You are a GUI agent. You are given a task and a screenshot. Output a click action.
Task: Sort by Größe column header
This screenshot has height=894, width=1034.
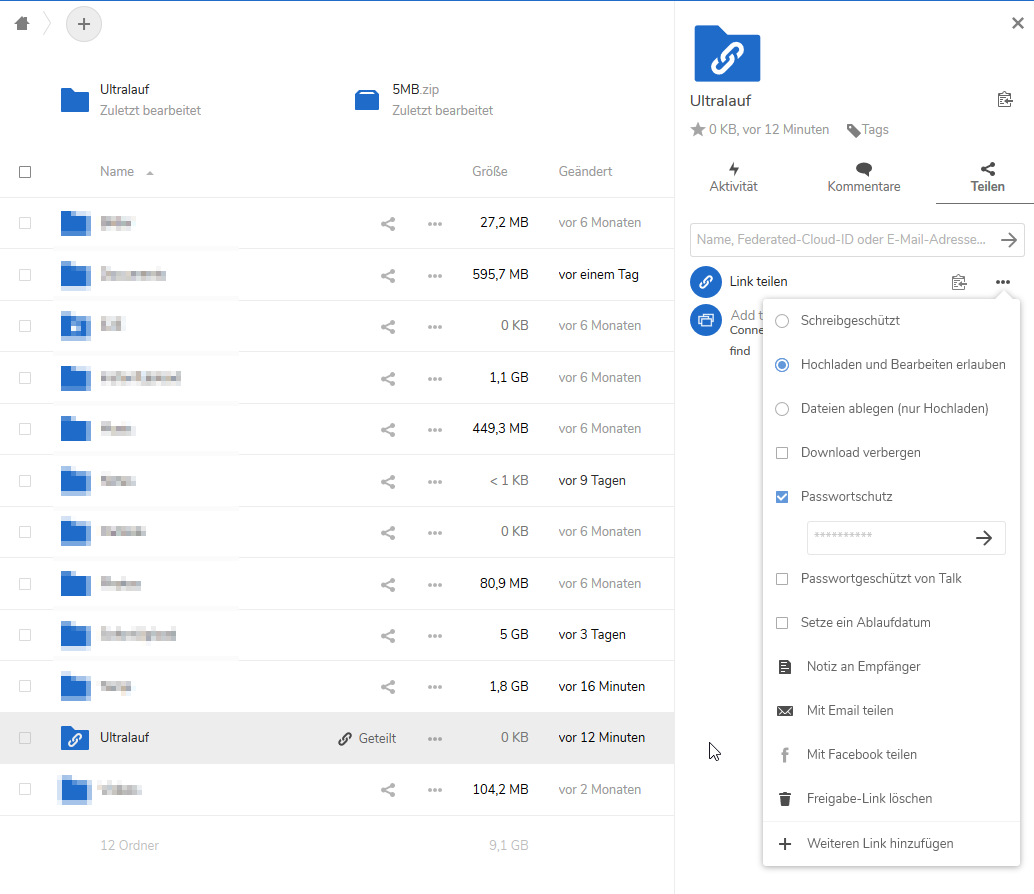coord(489,171)
